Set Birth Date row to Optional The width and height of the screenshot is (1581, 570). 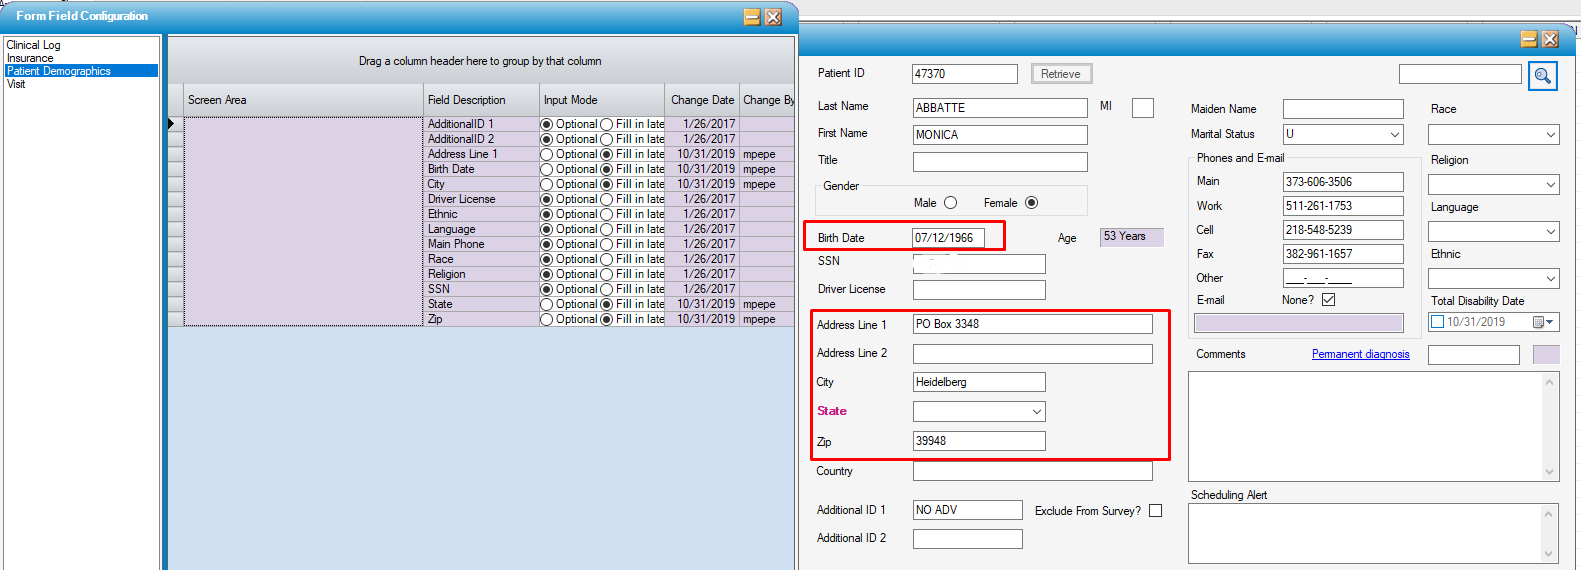[547, 169]
